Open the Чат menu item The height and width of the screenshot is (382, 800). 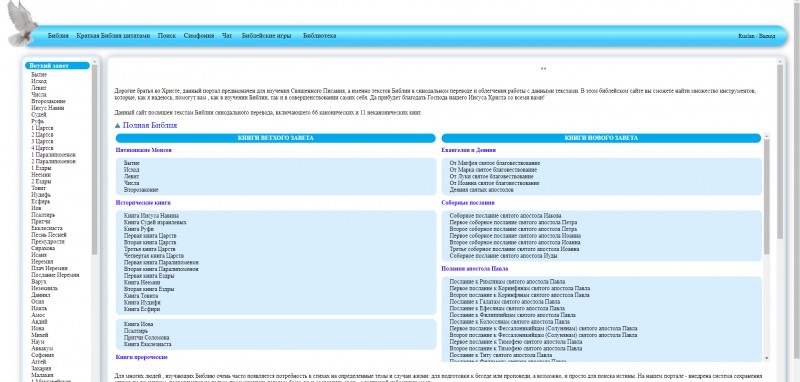(227, 36)
